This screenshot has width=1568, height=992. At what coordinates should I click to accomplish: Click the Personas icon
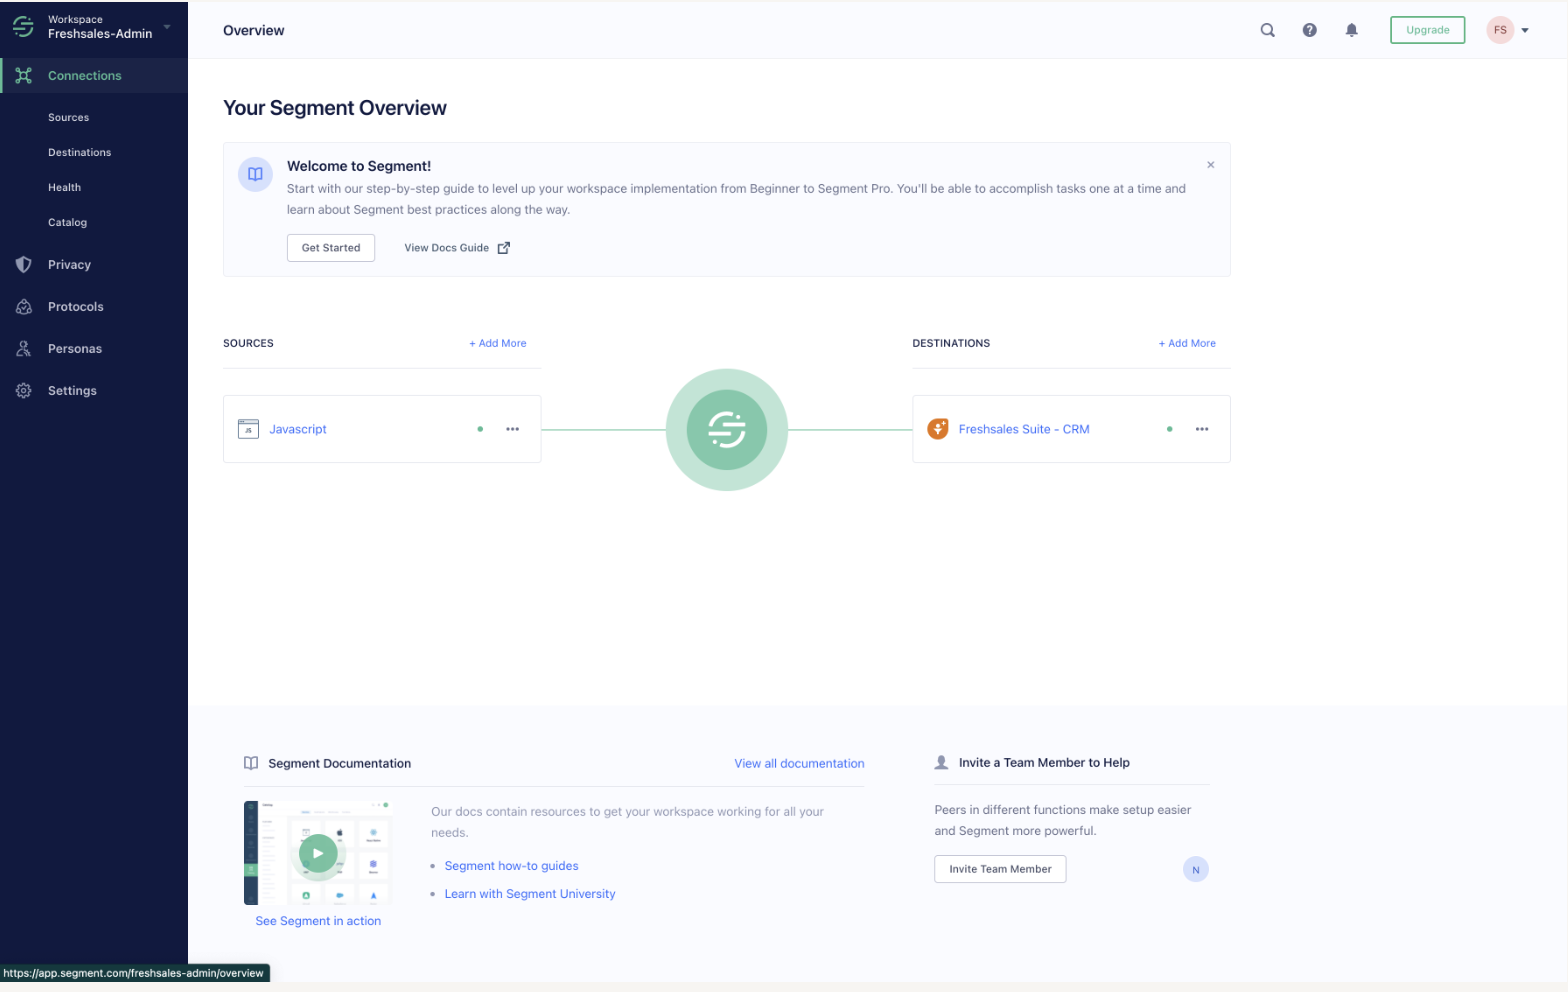click(24, 349)
